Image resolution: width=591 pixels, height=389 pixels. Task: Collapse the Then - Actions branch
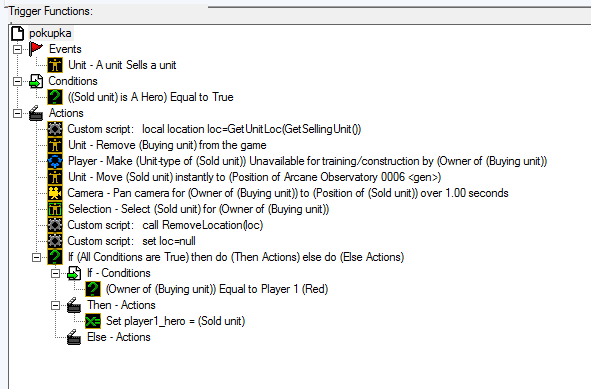point(55,305)
